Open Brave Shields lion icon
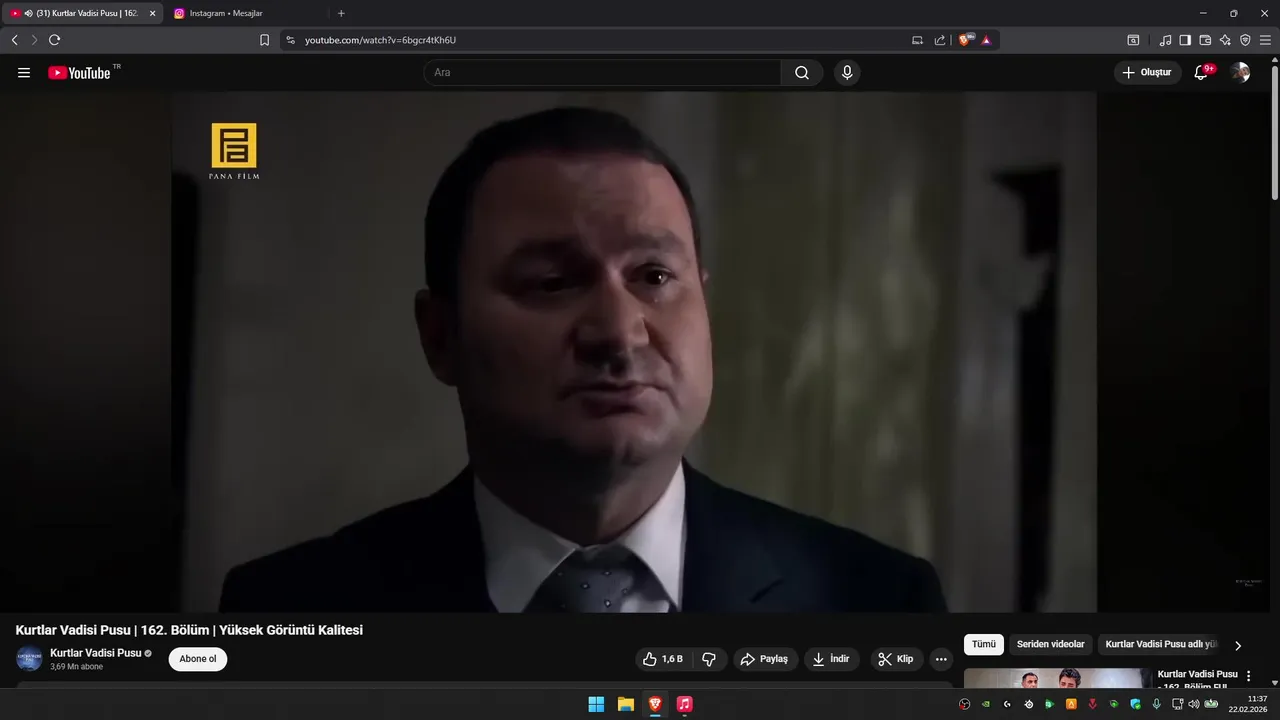The height and width of the screenshot is (720, 1280). click(965, 40)
